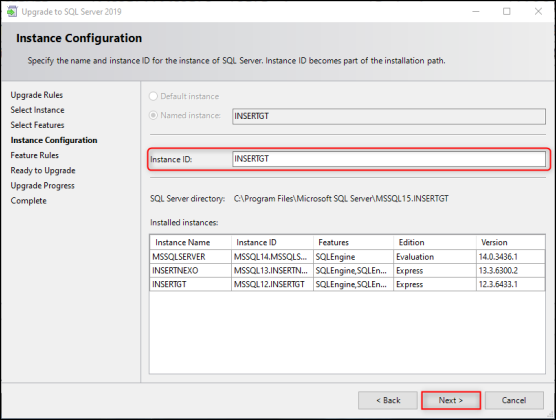
Task: Maximize the upgrade wizard window
Action: [507, 11]
